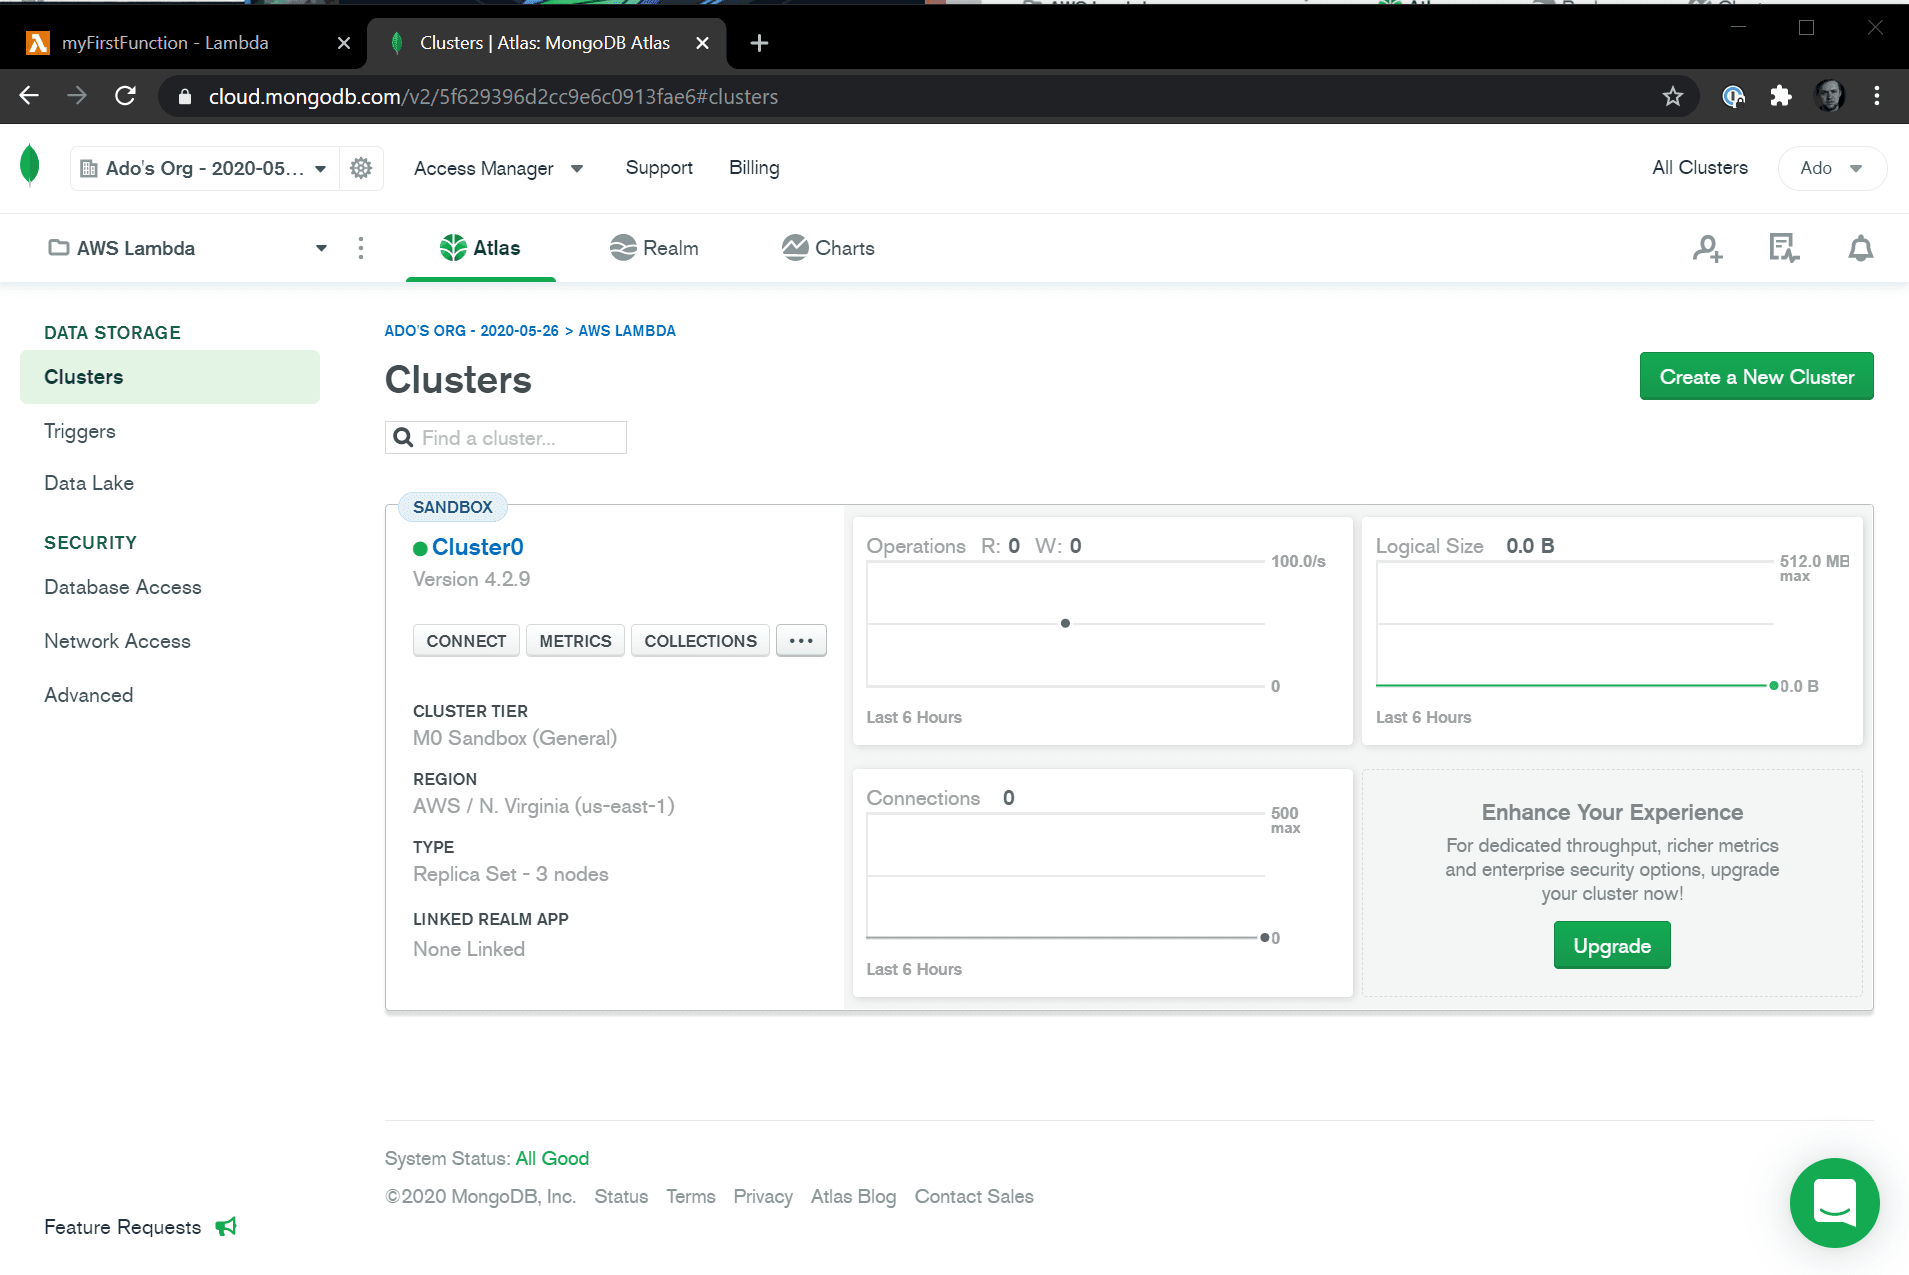This screenshot has height=1275, width=1909.
Task: Open more options ellipsis for Cluster0
Action: click(801, 641)
